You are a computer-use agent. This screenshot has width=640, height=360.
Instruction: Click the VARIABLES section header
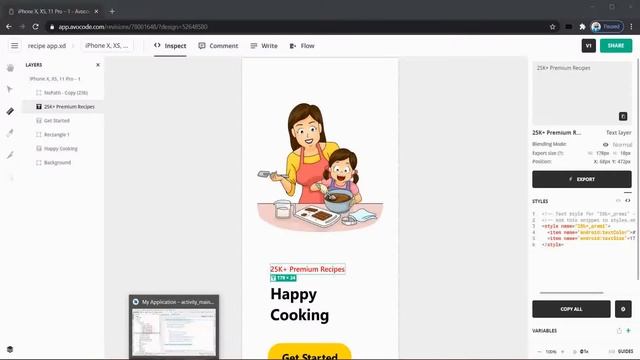[x=544, y=331]
